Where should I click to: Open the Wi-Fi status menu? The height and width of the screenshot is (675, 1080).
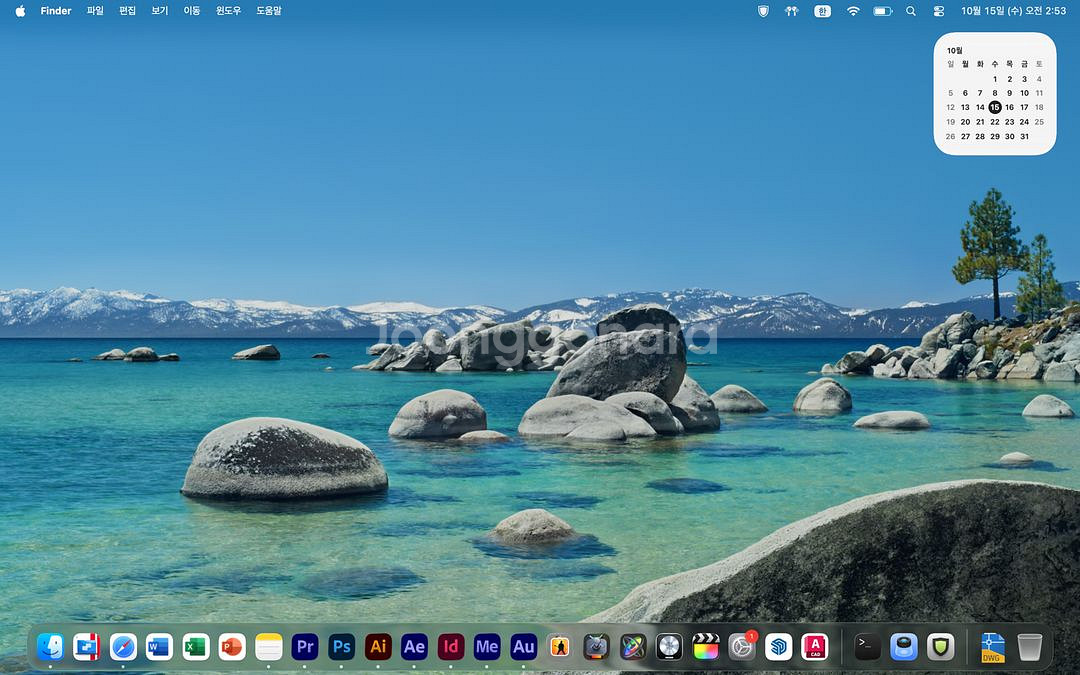[x=852, y=11]
